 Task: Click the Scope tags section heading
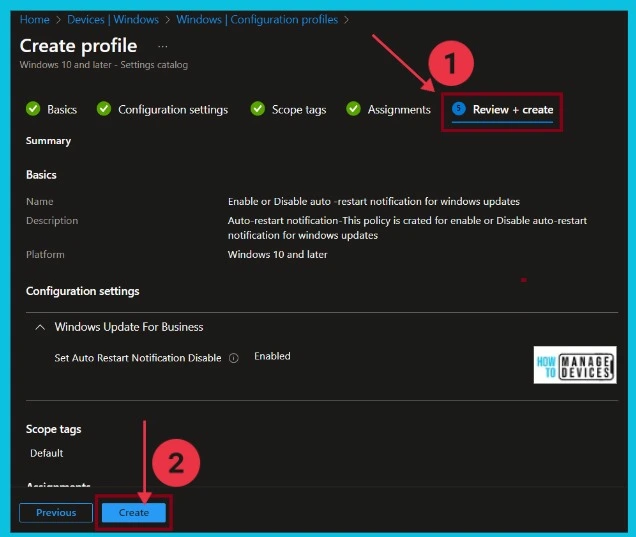54,429
